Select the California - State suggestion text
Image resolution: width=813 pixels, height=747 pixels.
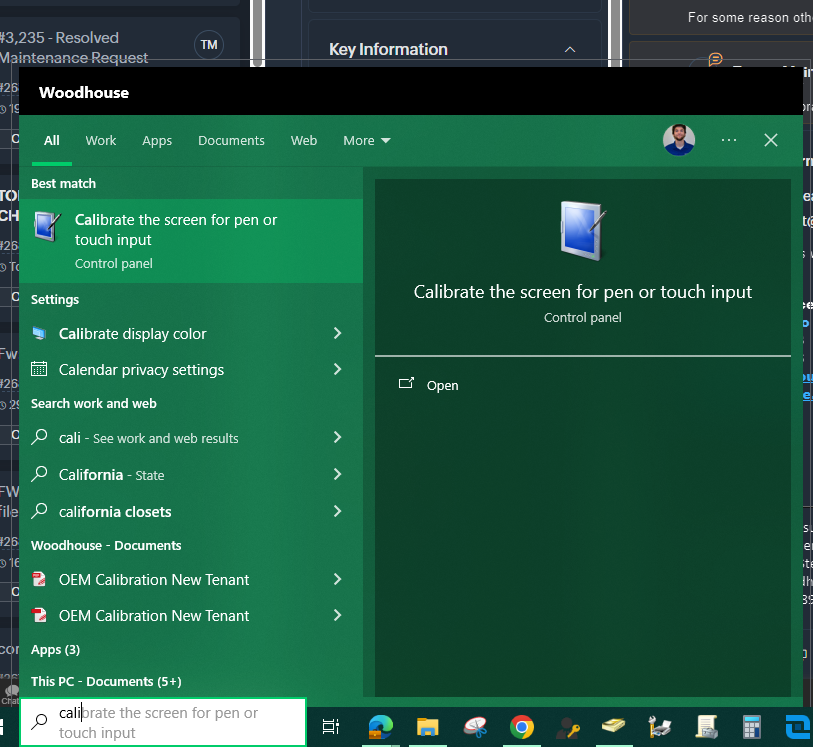111,475
